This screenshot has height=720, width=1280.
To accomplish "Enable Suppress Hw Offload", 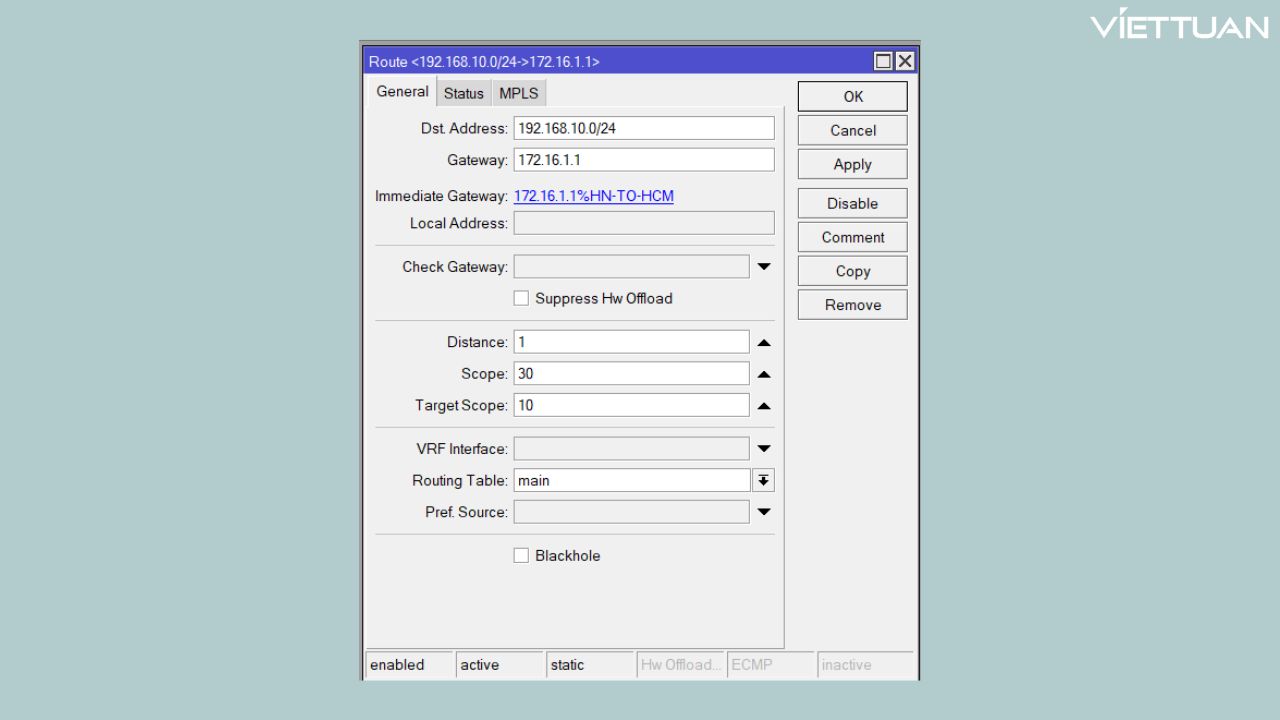I will point(521,298).
